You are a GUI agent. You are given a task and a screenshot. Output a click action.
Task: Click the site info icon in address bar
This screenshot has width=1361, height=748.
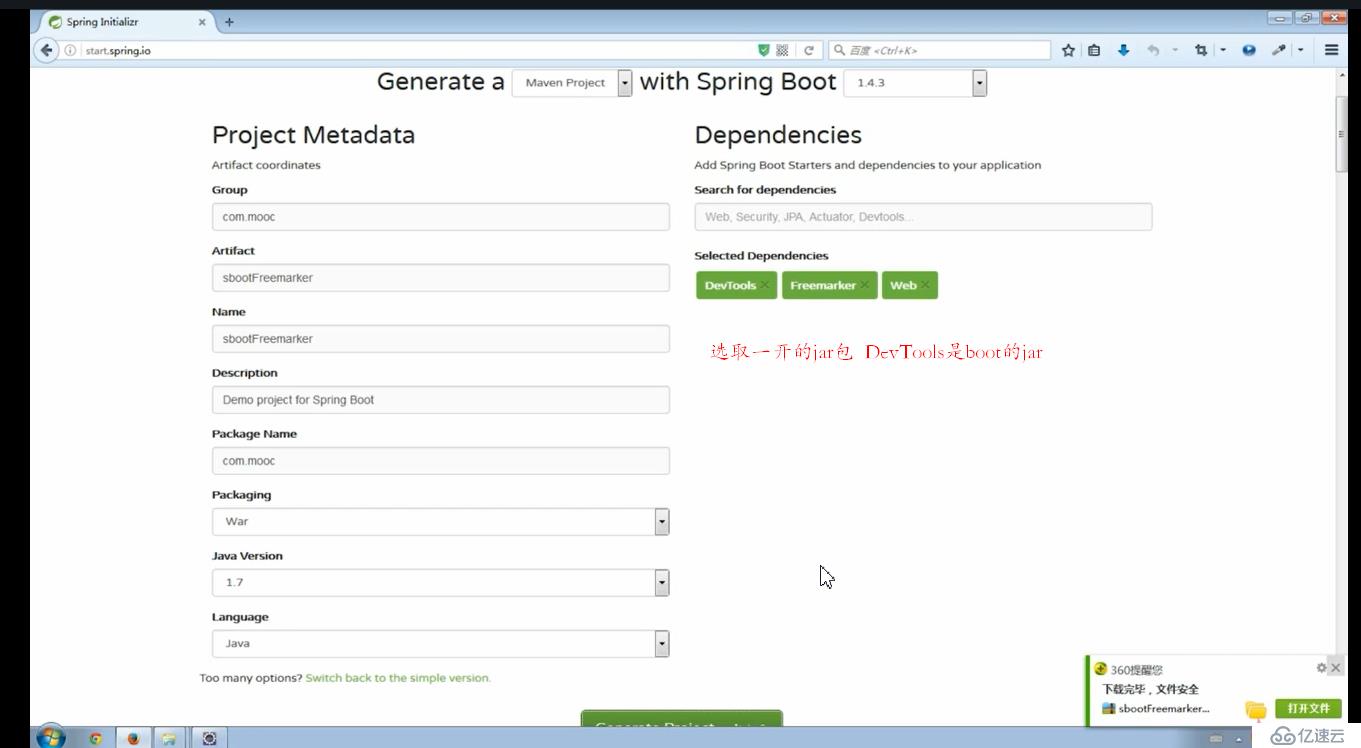(70, 50)
